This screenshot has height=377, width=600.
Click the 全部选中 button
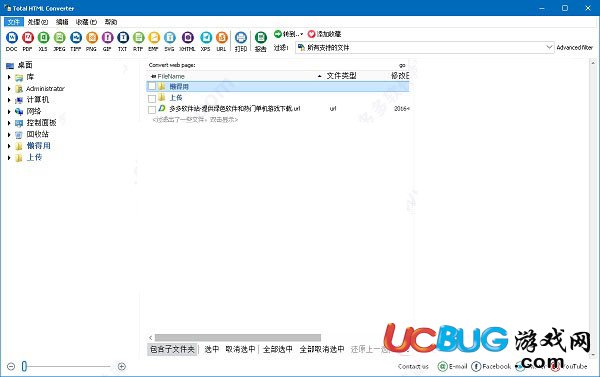point(278,349)
